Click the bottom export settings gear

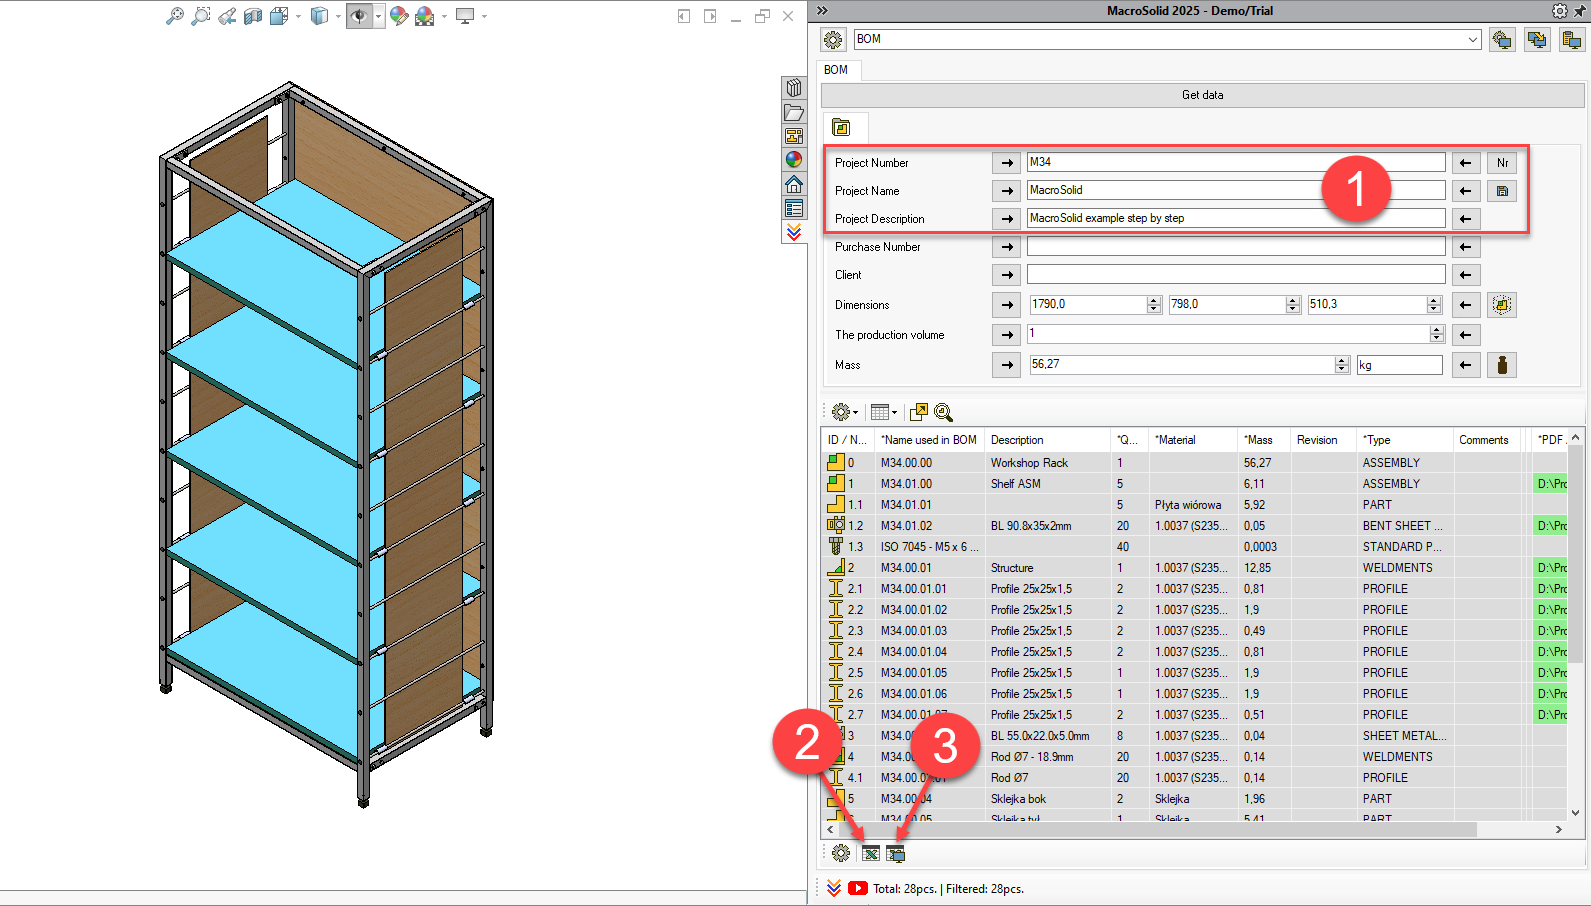[841, 853]
